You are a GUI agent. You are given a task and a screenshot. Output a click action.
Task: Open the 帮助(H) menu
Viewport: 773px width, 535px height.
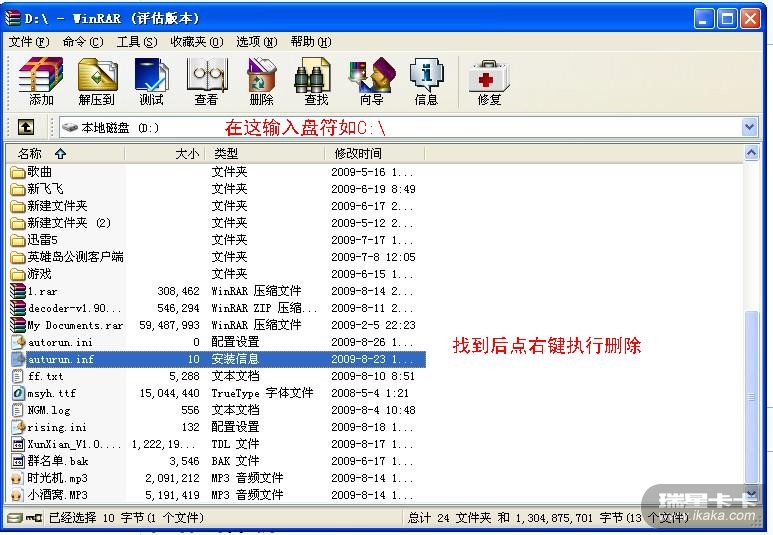pyautogui.click(x=311, y=42)
